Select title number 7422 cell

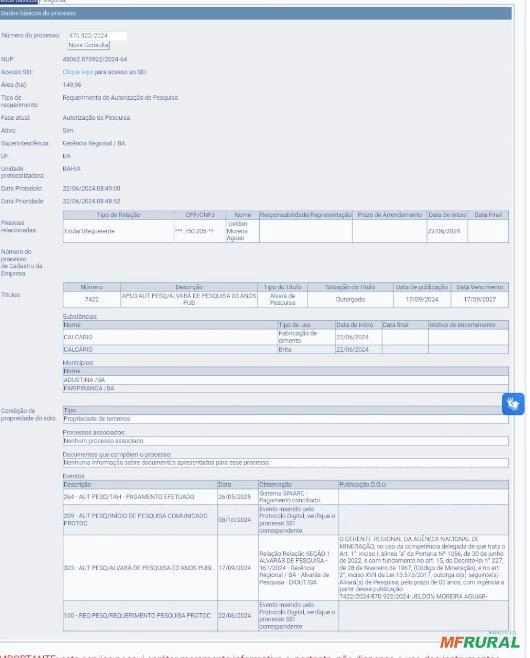[91, 299]
